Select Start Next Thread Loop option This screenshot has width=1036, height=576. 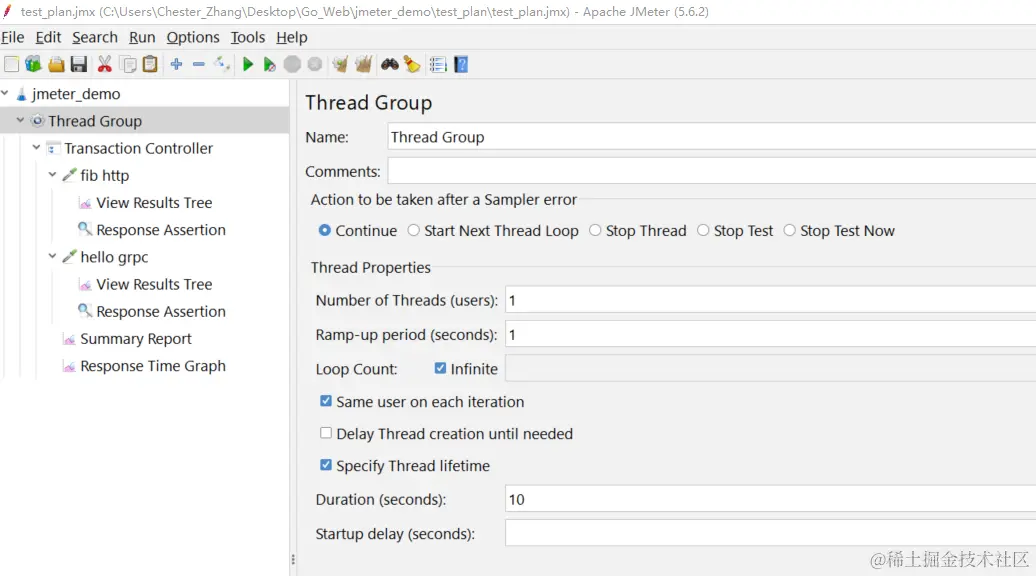pyautogui.click(x=414, y=231)
